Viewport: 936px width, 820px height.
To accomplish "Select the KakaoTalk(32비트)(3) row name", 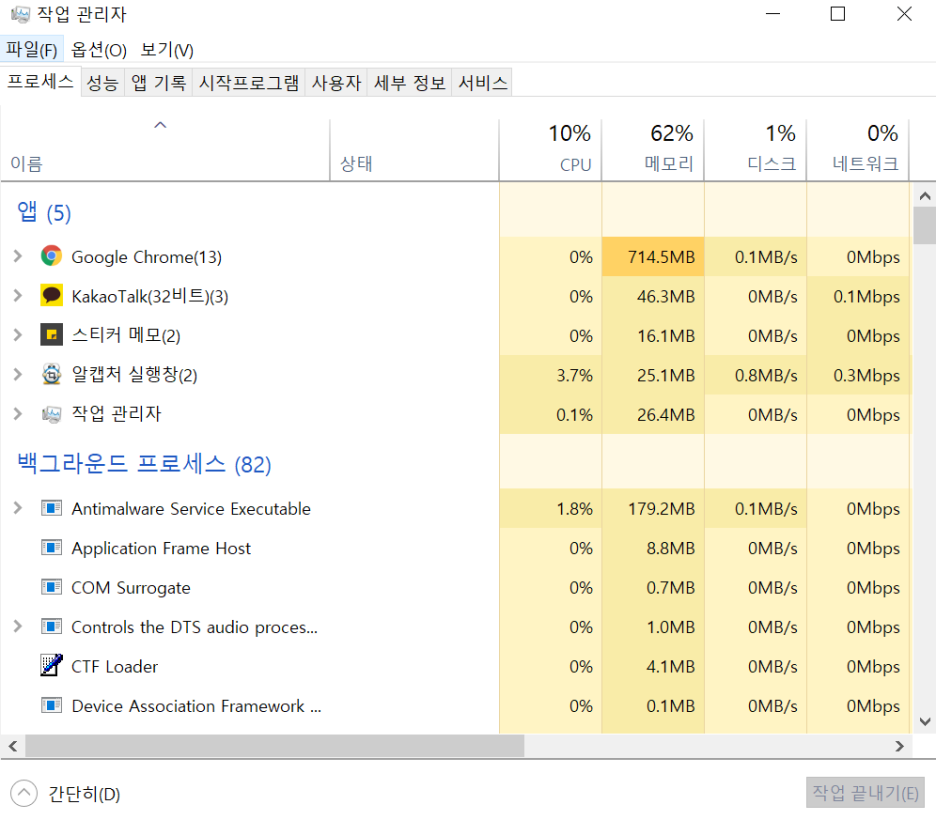I will pyautogui.click(x=150, y=296).
